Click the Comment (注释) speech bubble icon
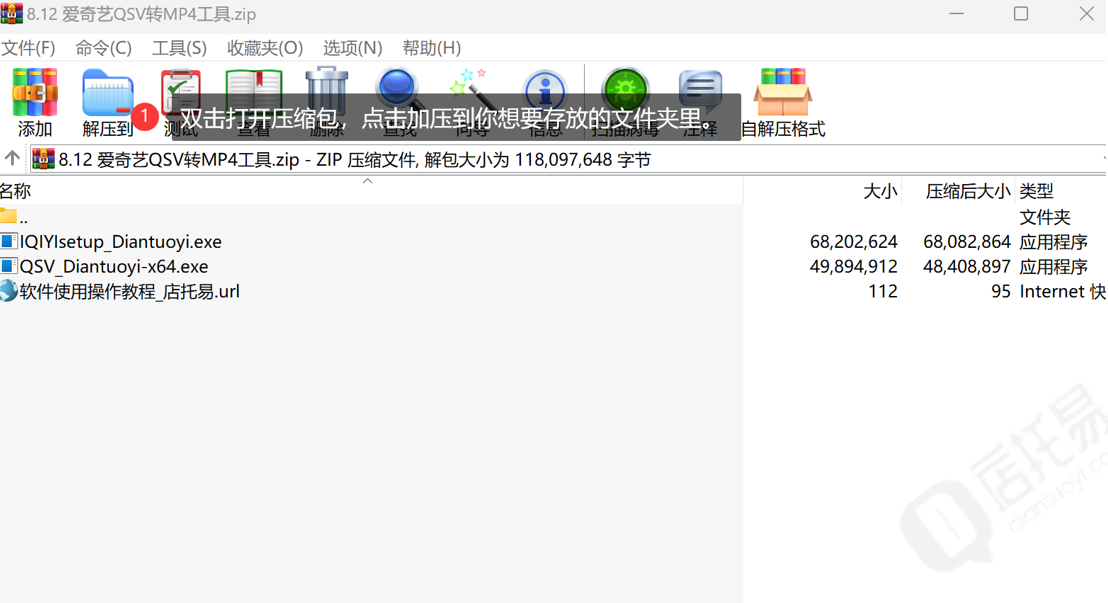Viewport: 1108px width, 603px height. [x=700, y=90]
